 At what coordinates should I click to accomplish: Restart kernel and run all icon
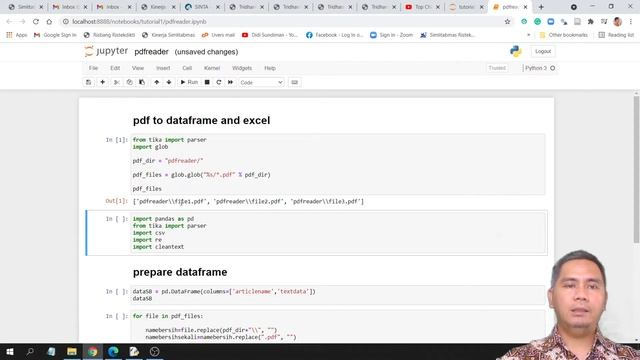coord(231,82)
